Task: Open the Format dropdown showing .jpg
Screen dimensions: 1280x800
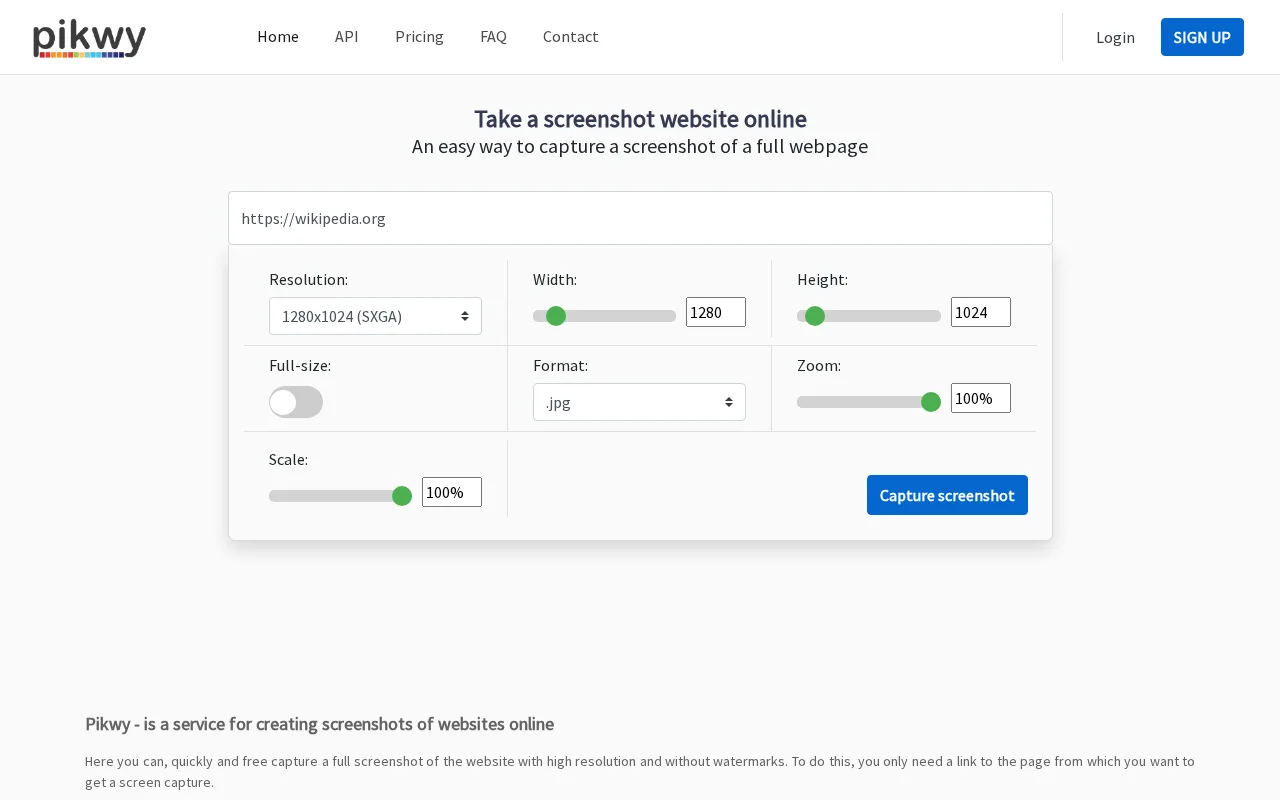Action: coord(639,402)
